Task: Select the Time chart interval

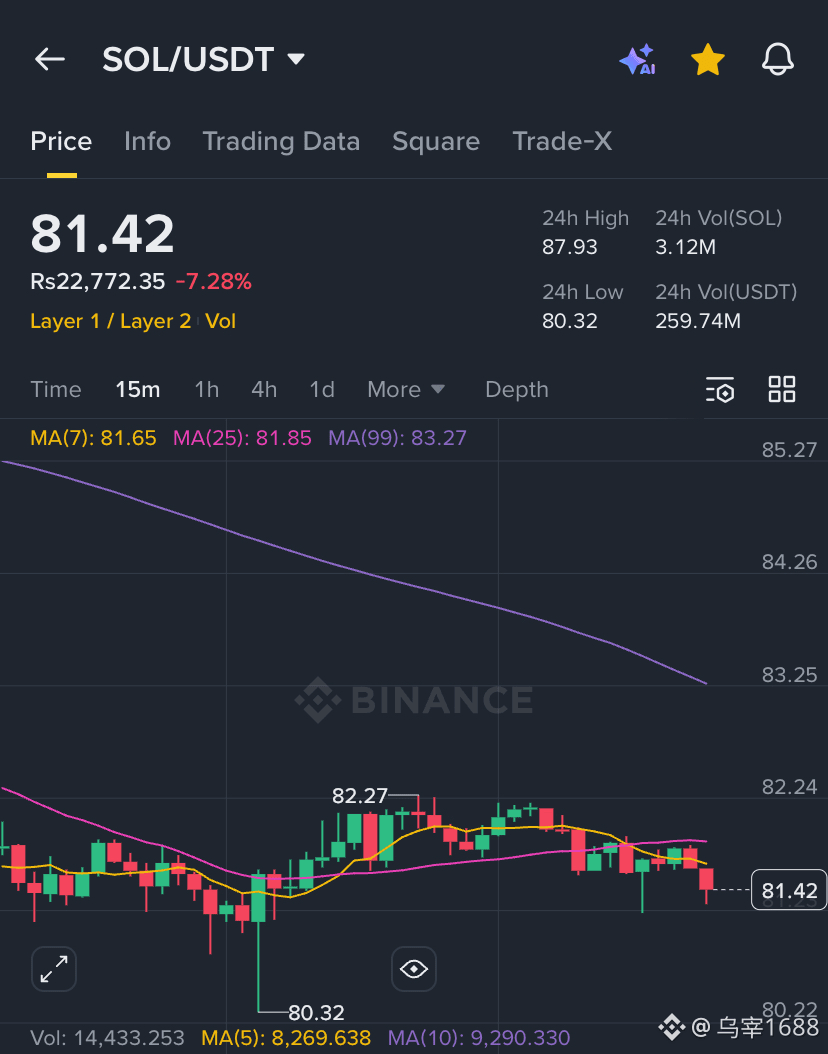Action: [x=56, y=389]
